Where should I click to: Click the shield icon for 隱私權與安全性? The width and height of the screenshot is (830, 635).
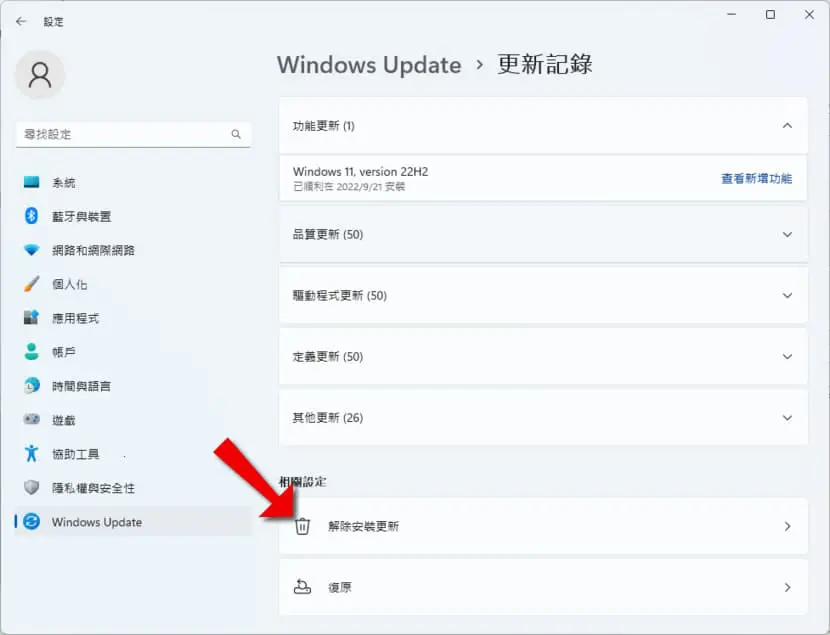tap(31, 487)
